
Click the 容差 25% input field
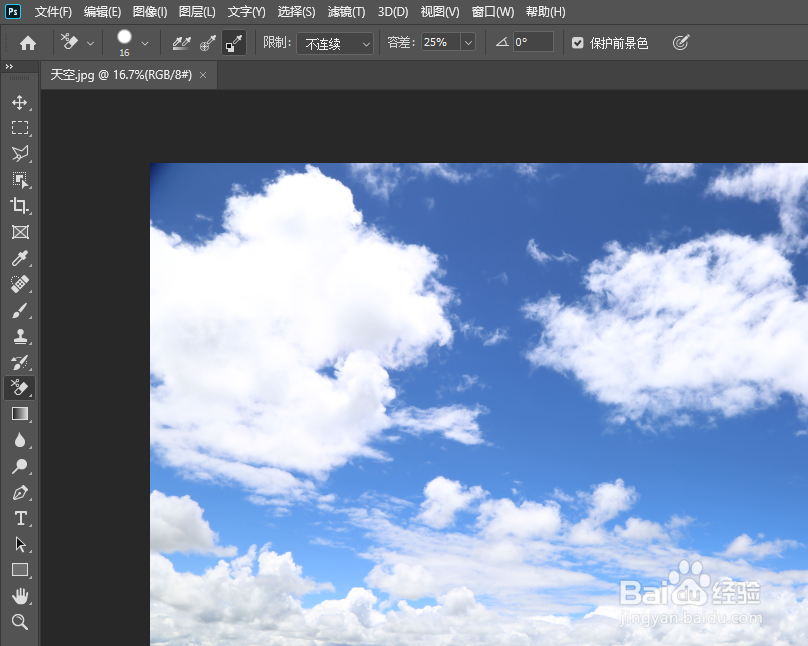pos(441,42)
